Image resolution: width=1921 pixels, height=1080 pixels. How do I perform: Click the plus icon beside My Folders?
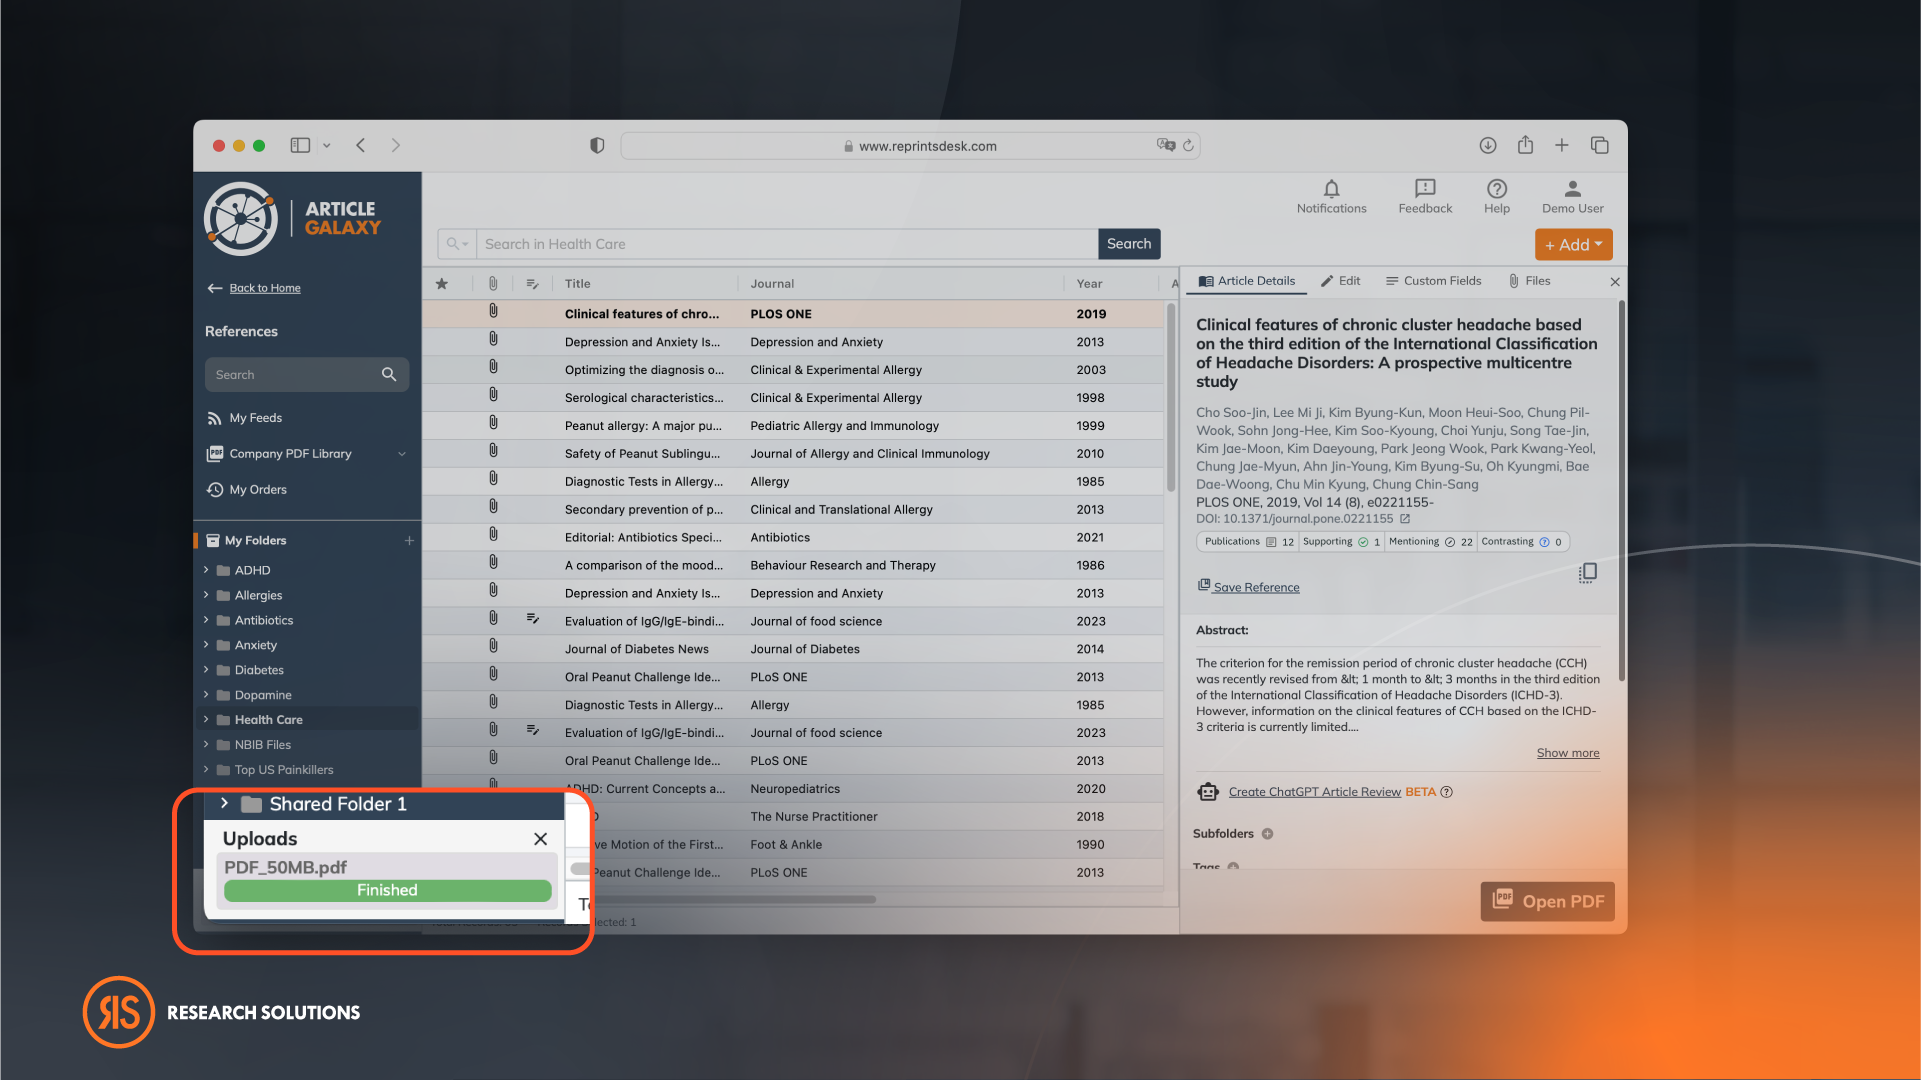tap(409, 540)
